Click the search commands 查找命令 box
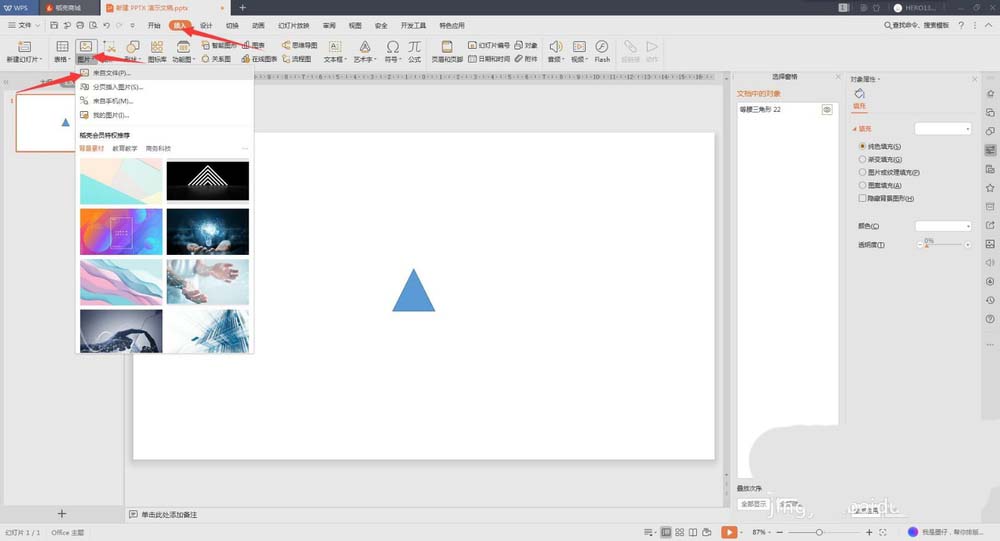The width and height of the screenshot is (1000, 541). pos(916,26)
